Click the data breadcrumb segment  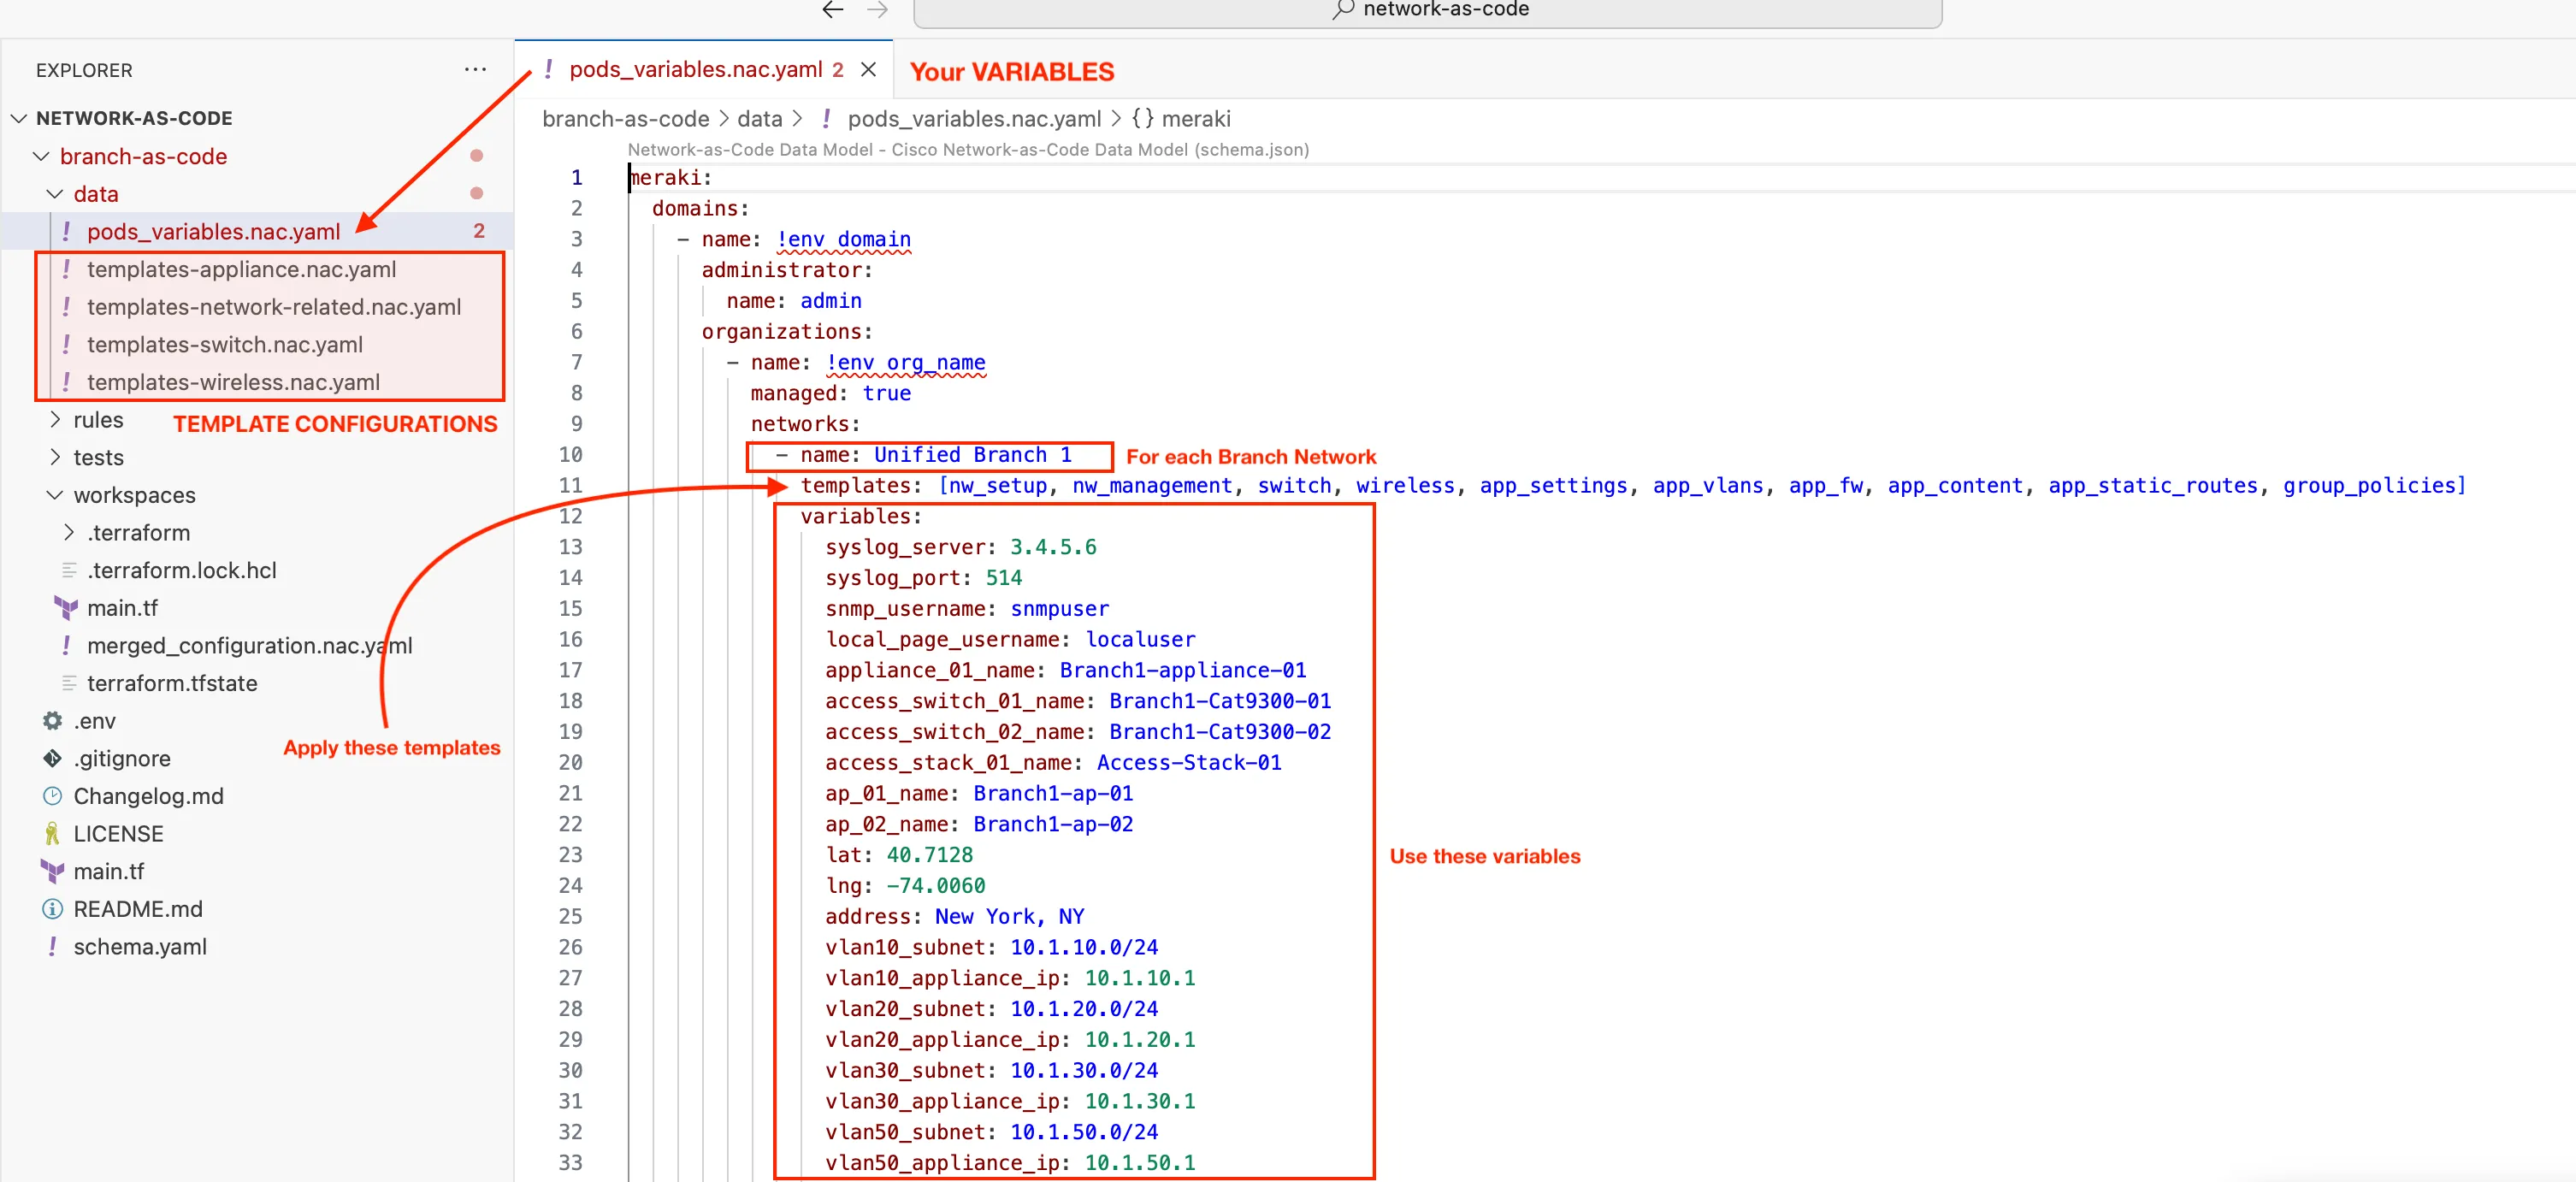(x=759, y=119)
